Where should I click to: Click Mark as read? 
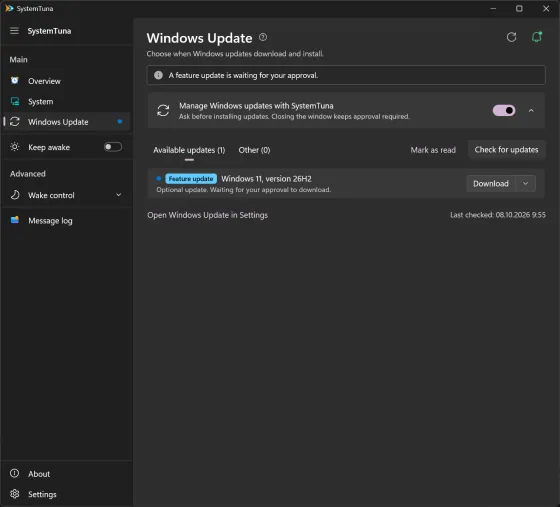(x=433, y=150)
